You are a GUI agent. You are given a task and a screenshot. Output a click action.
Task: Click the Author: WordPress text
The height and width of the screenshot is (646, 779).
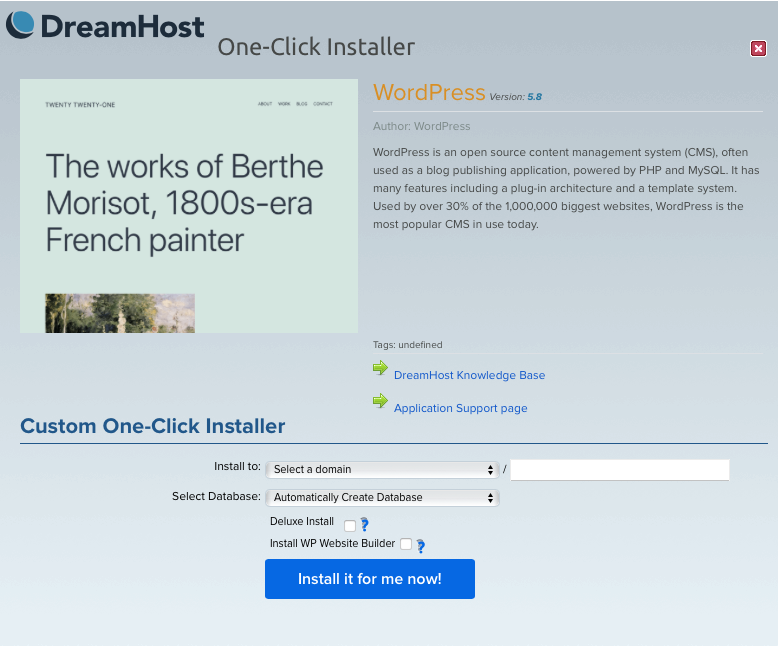click(x=421, y=126)
